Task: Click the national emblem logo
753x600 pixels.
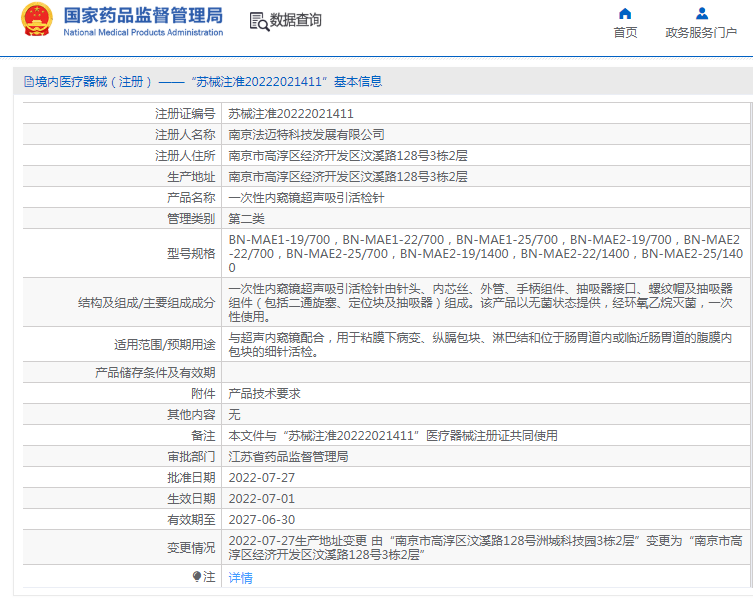Action: 36,20
